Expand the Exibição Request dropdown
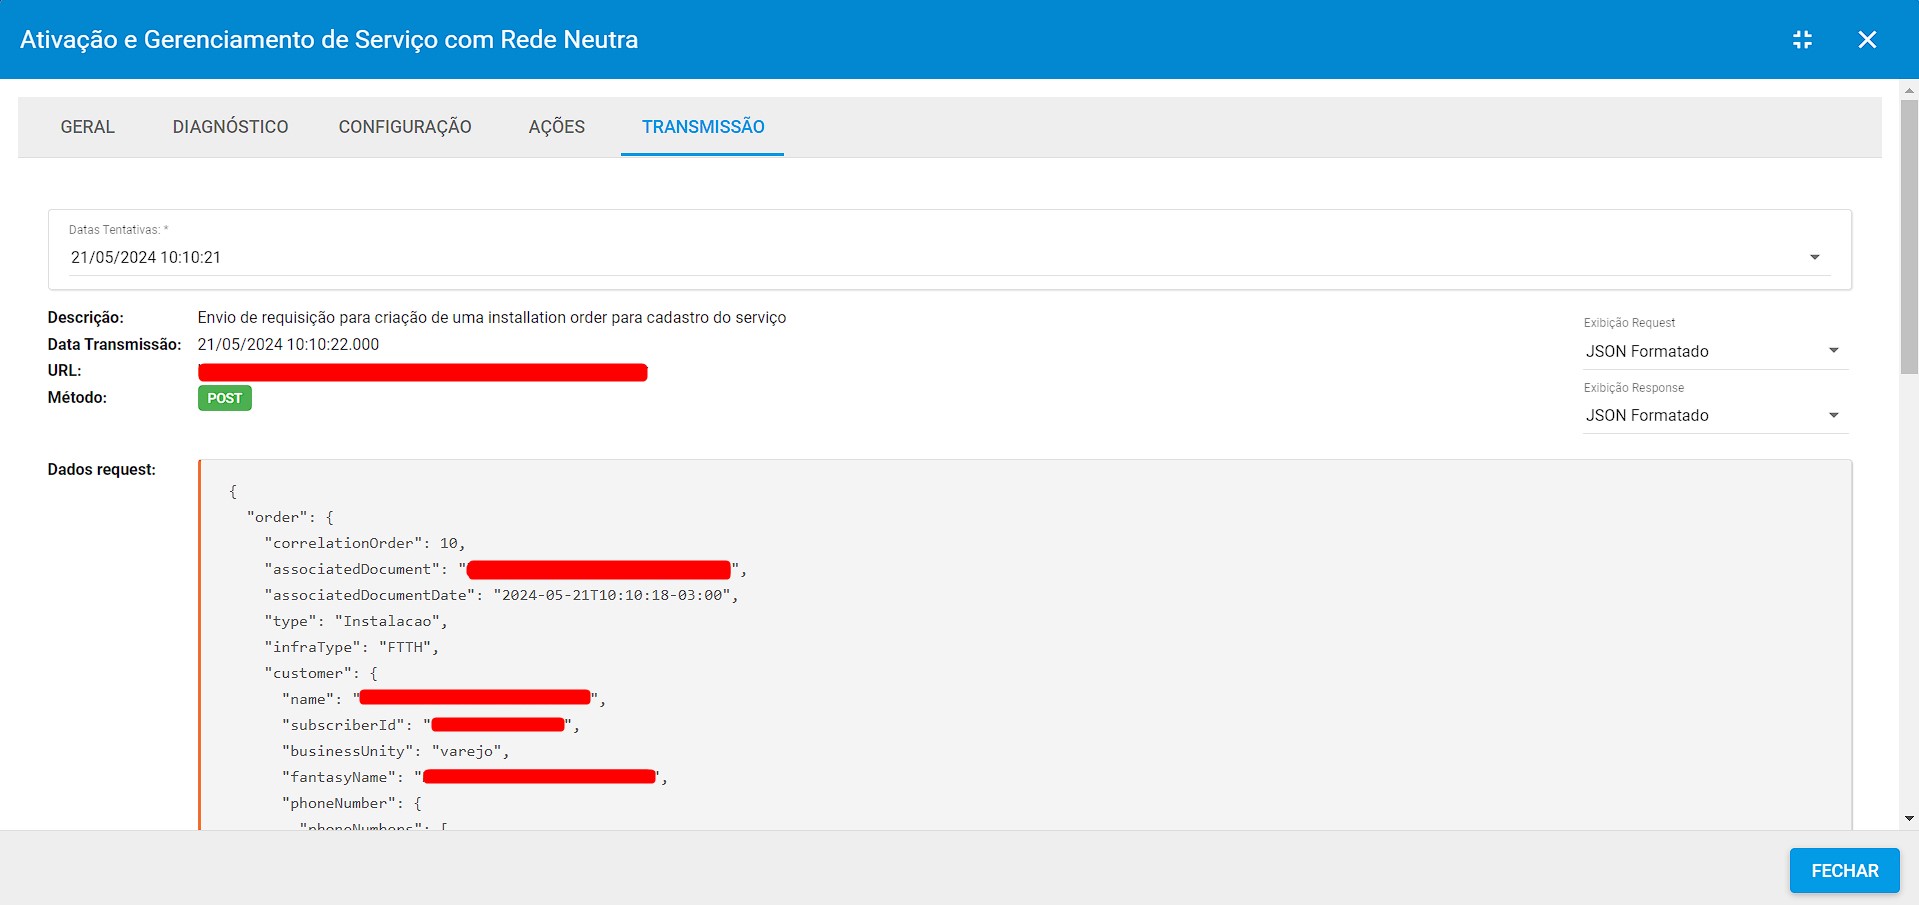The image size is (1919, 905). [x=1715, y=351]
